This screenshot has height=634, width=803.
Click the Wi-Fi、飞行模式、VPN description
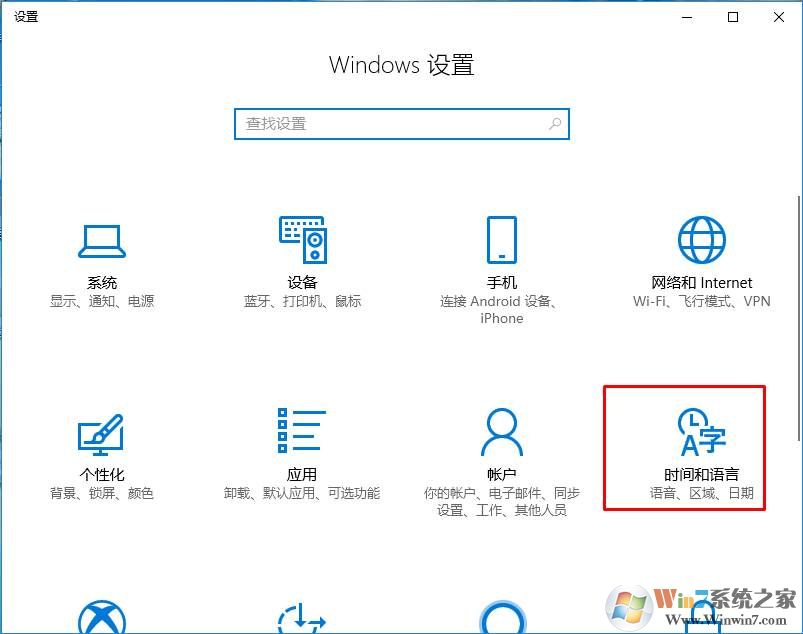click(x=702, y=301)
